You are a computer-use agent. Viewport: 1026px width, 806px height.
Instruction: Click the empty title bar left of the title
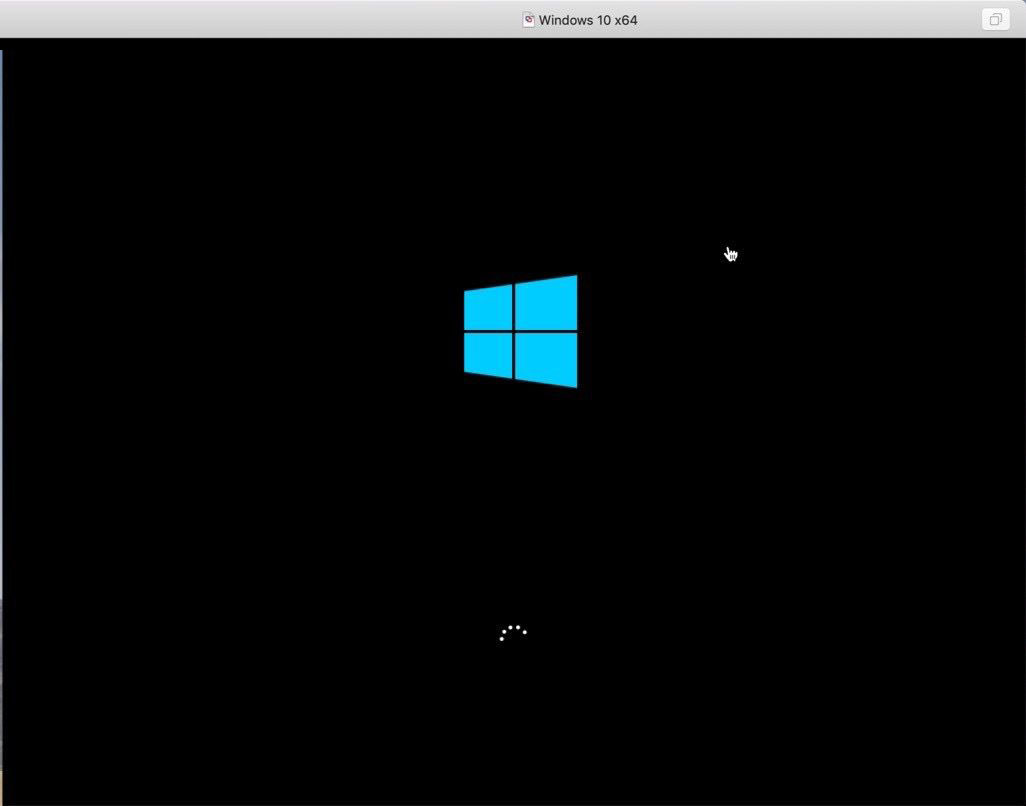pyautogui.click(x=262, y=20)
